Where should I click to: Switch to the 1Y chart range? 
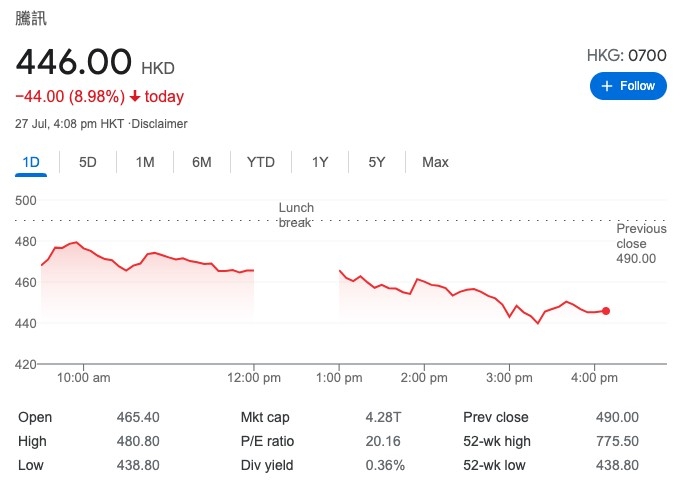320,162
